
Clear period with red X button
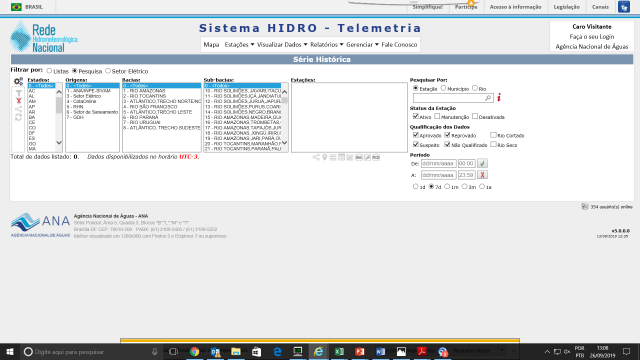482,175
